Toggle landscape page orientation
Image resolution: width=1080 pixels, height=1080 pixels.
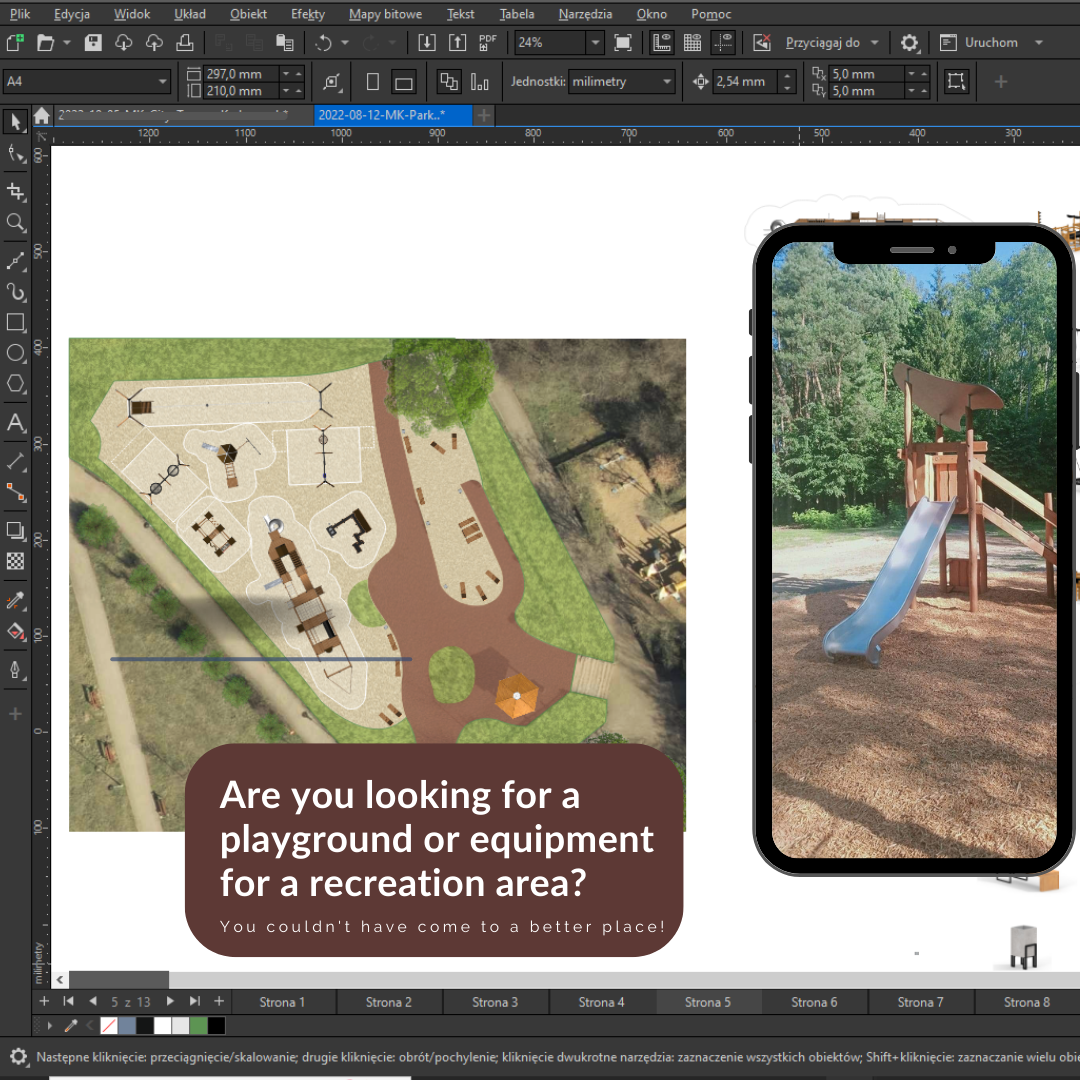coord(404,82)
